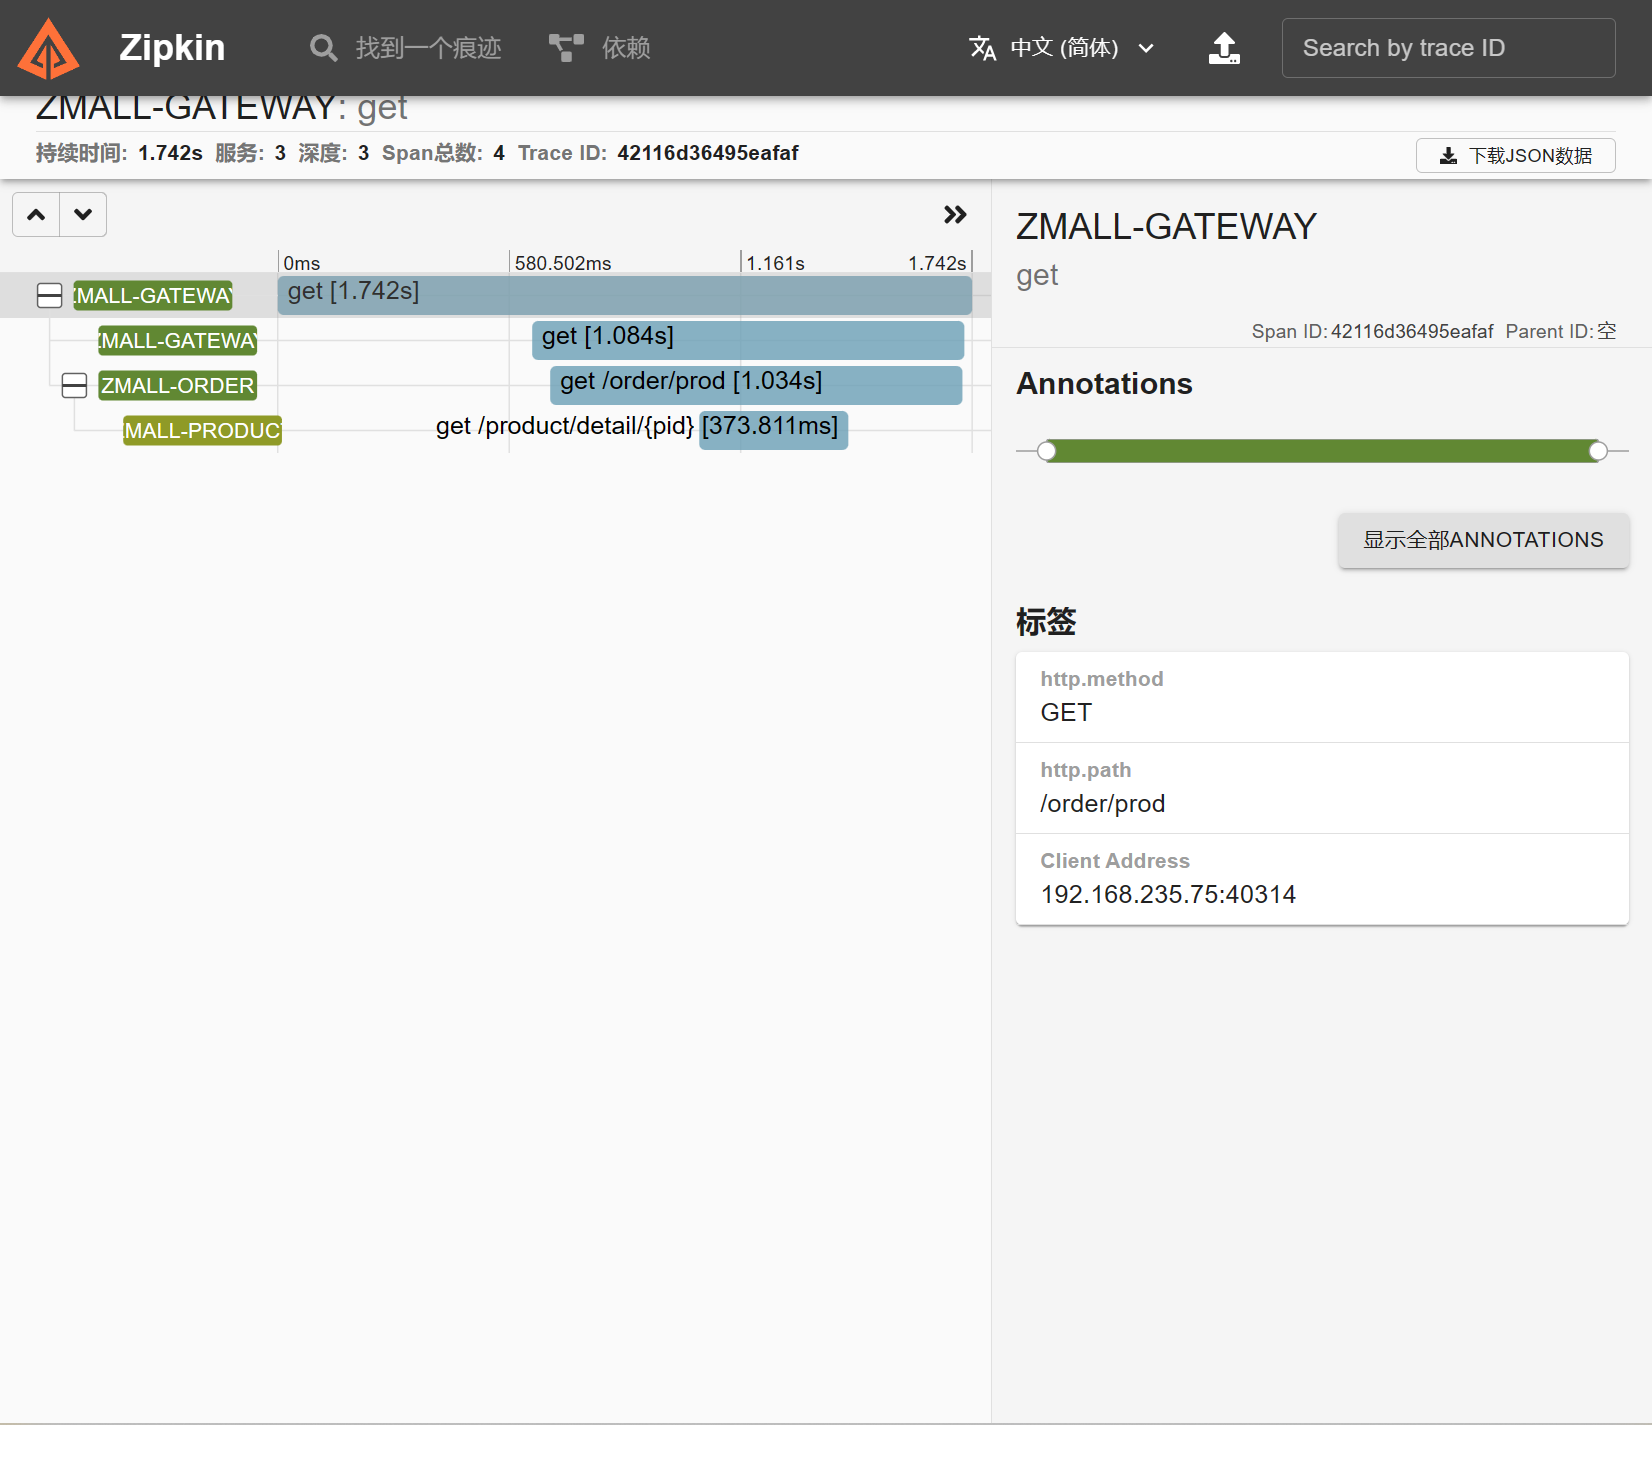1652x1482 pixels.
Task: Focus the Search by trace ID field
Action: pos(1448,48)
